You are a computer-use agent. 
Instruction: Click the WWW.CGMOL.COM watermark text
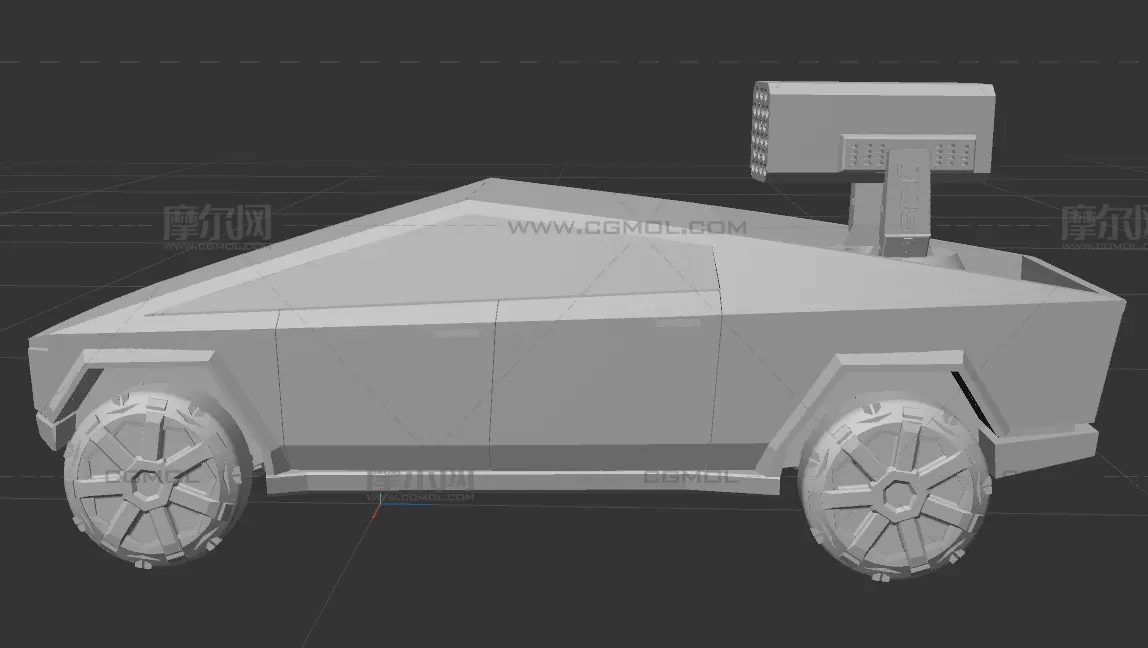click(626, 228)
